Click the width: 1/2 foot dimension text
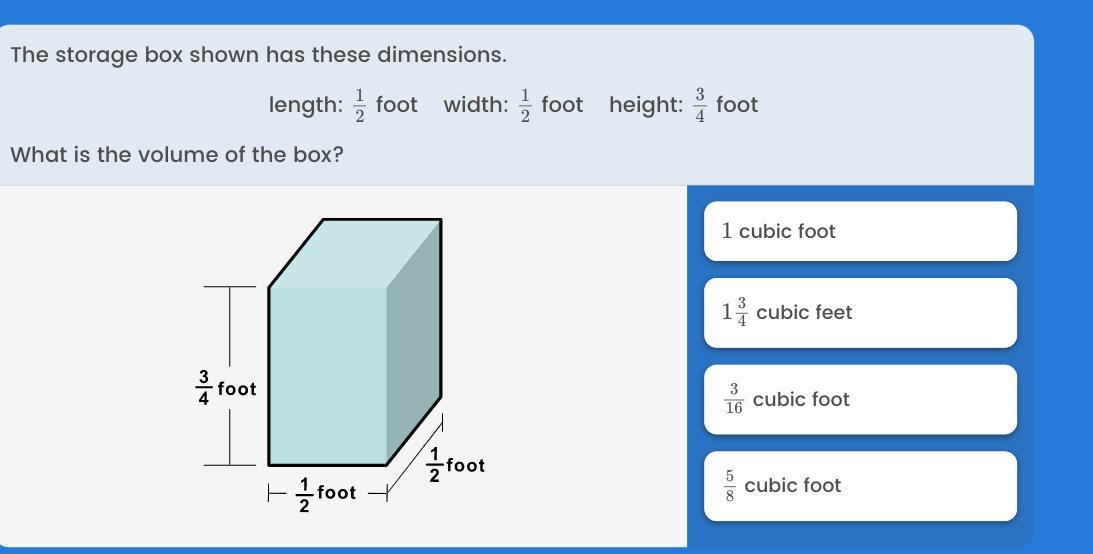Screen dimensions: 1093x554 coord(513,105)
